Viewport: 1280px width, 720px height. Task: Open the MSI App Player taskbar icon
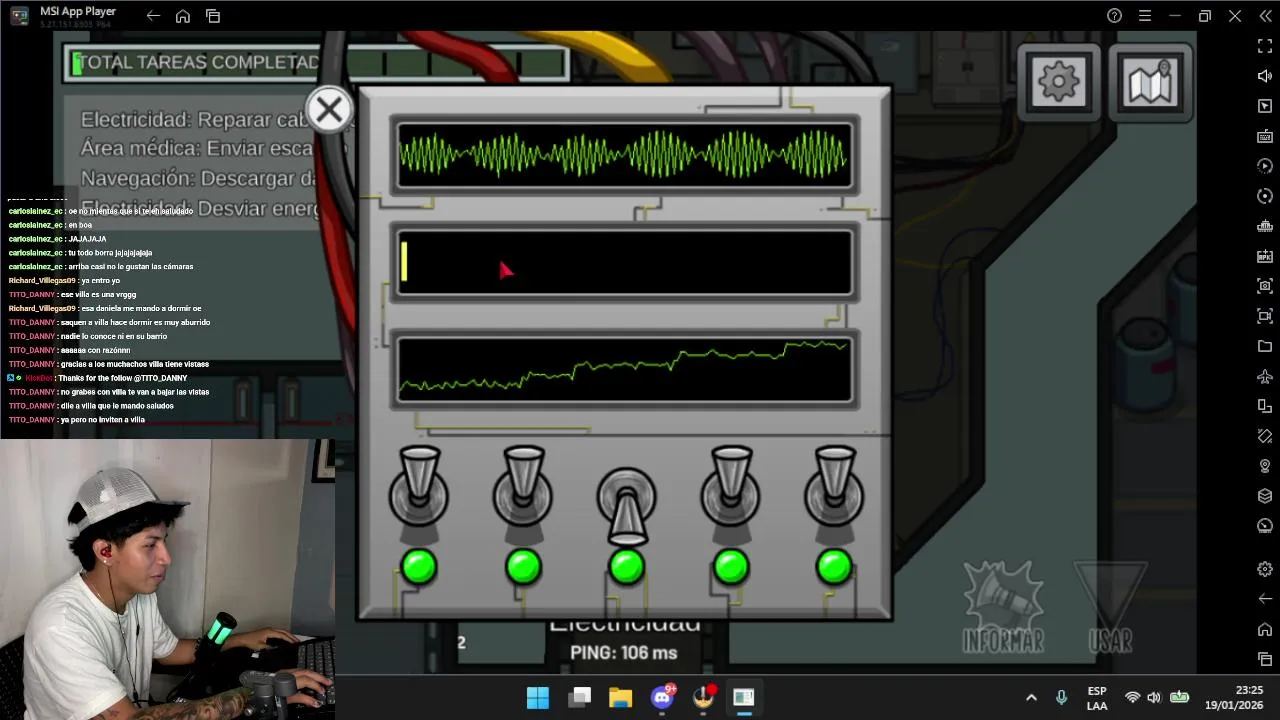[743, 697]
